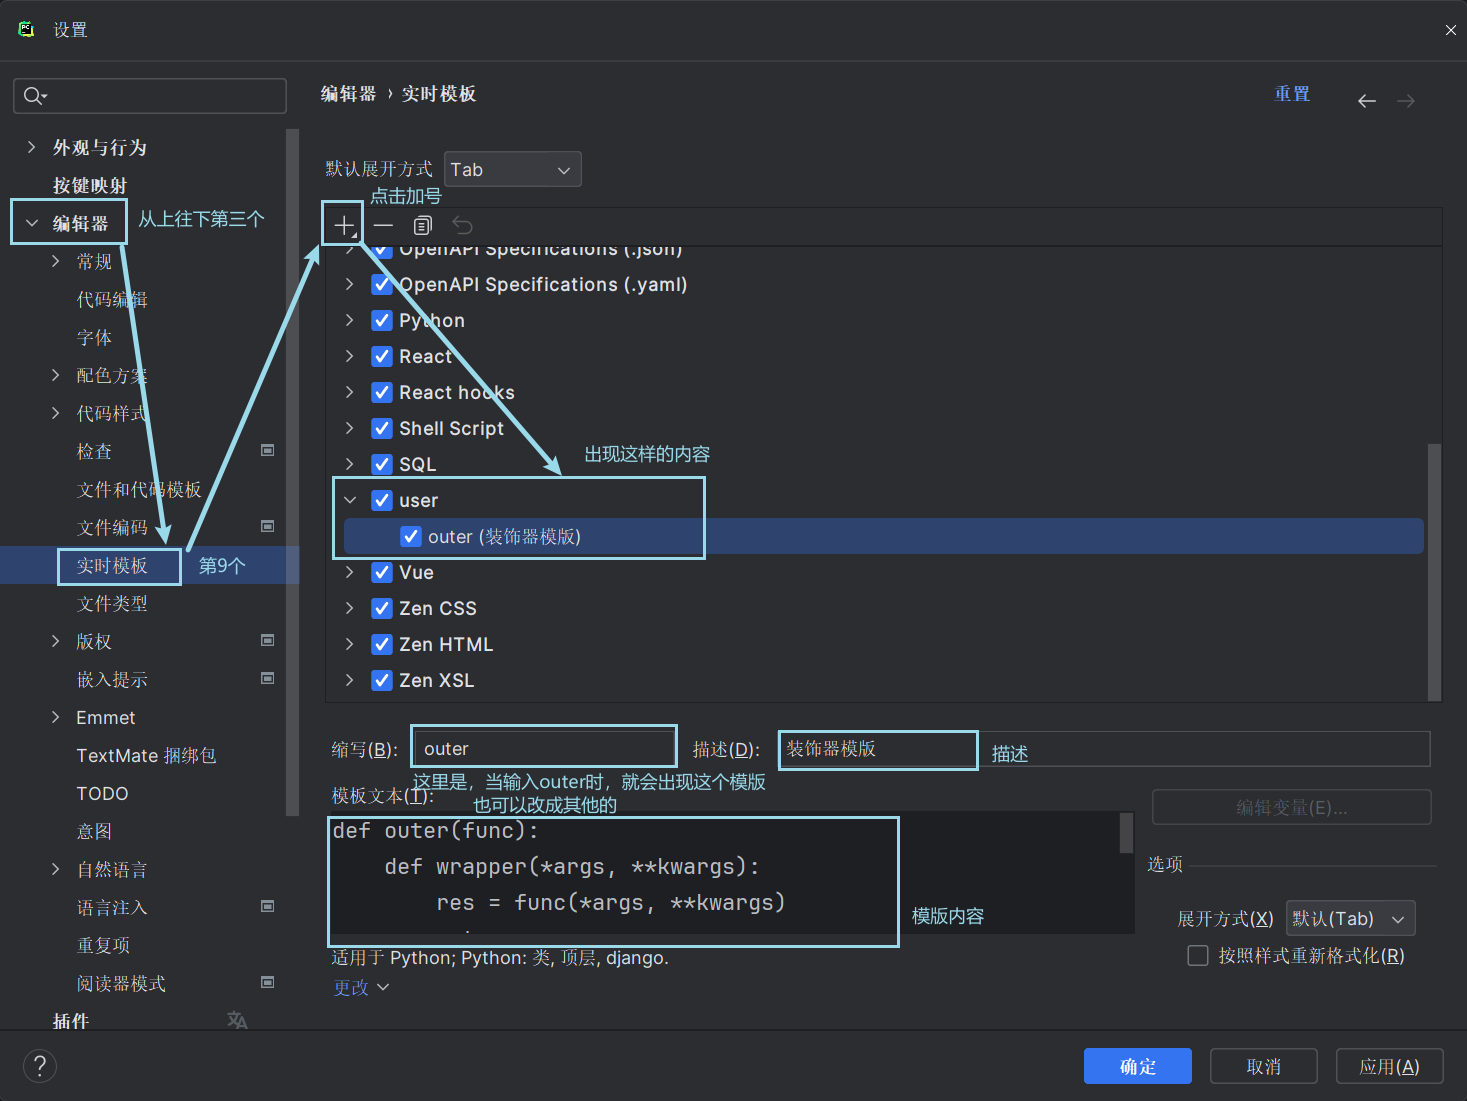Click the search magnifier icon in sidebar
This screenshot has width=1467, height=1101.
tap(33, 96)
